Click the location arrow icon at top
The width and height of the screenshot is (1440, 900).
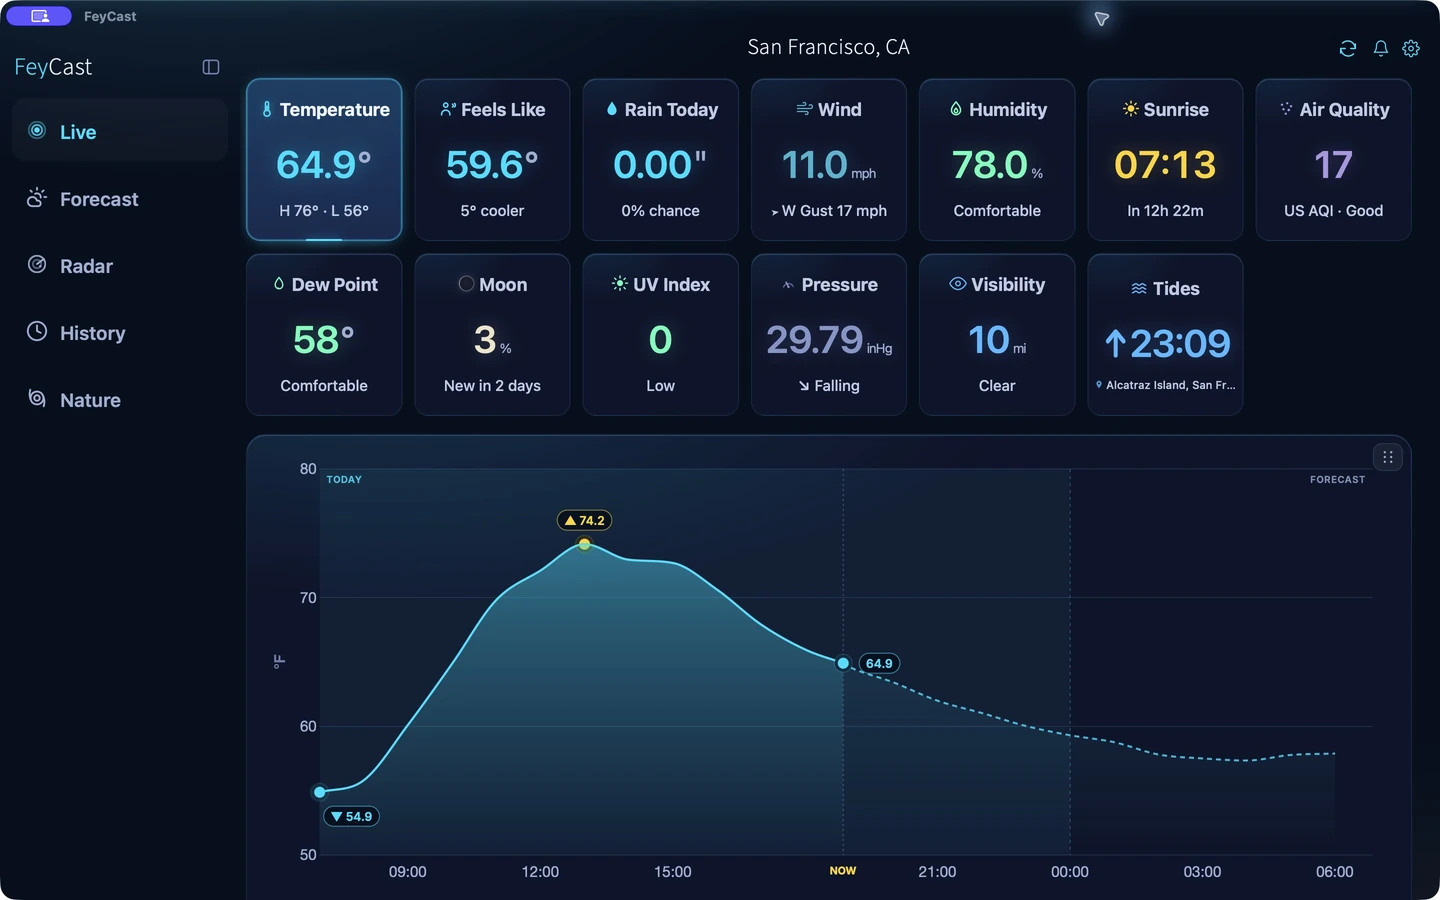point(1101,19)
